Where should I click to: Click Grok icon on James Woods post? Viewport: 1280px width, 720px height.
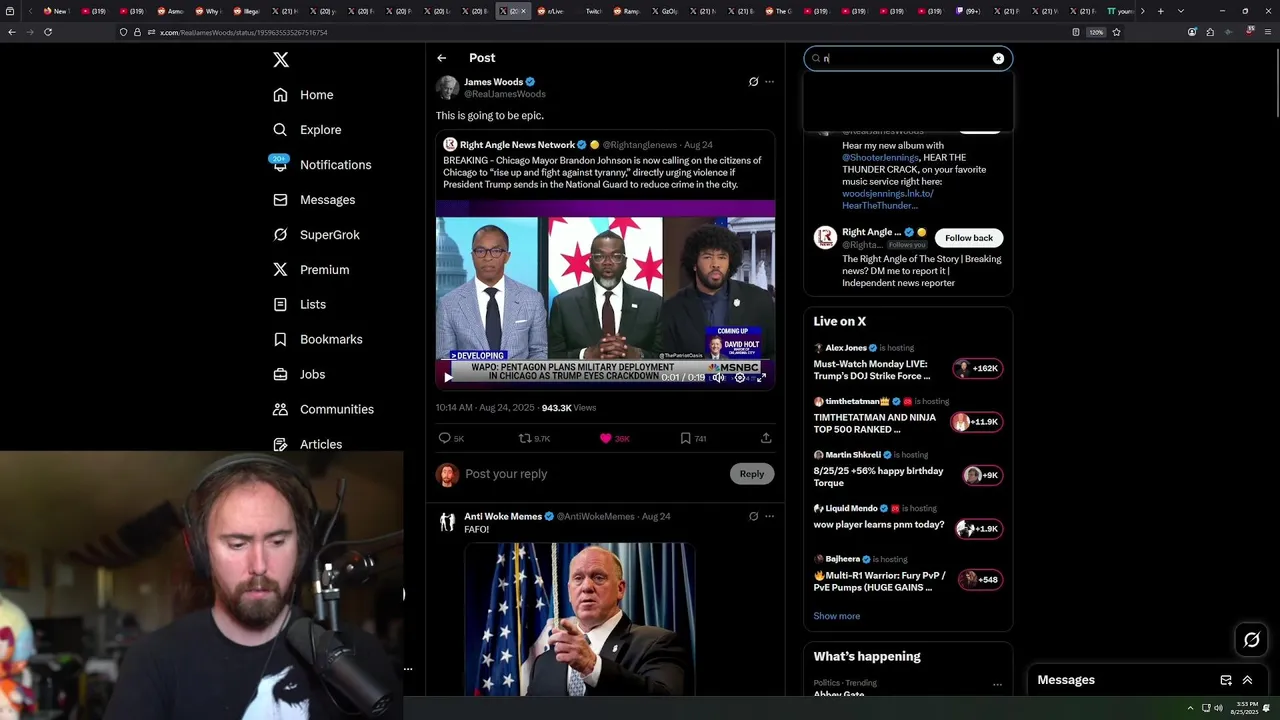tap(753, 82)
